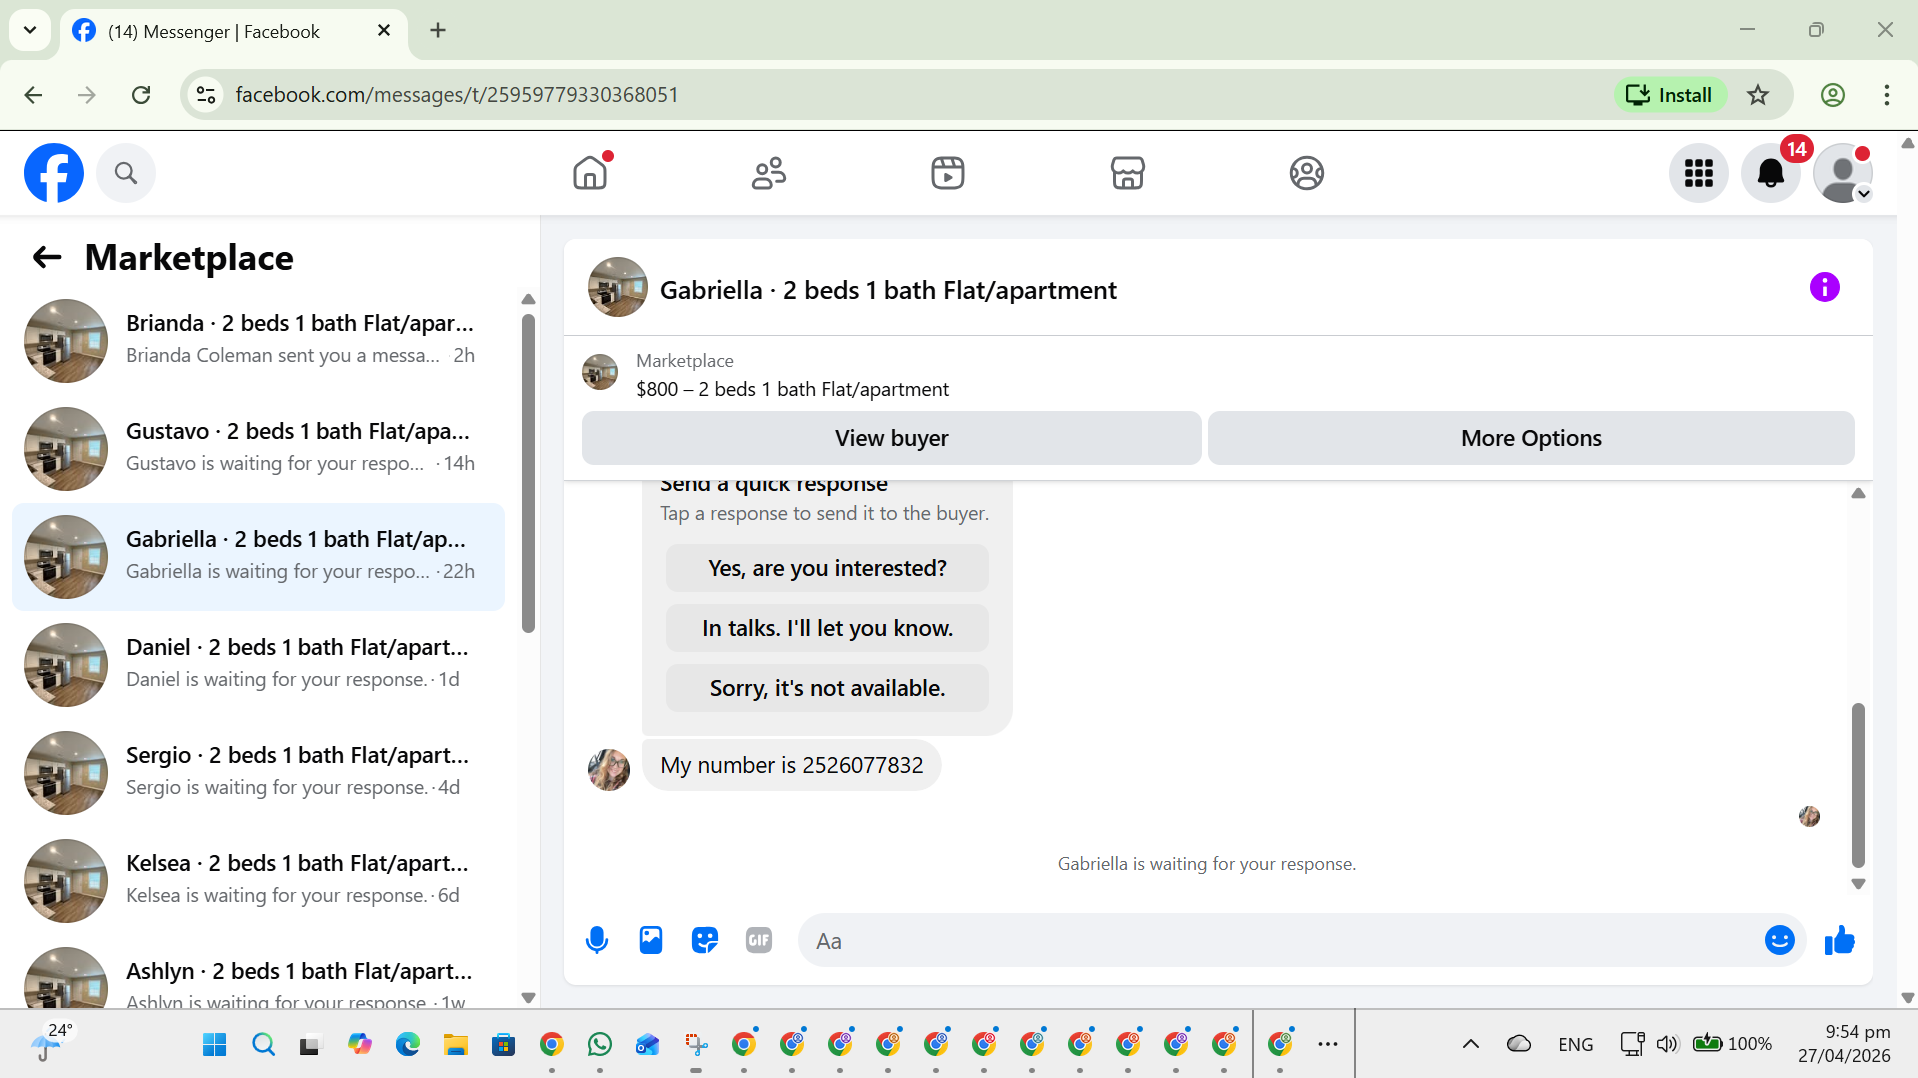Click the conversation list scroll-down arrow

coord(528,998)
